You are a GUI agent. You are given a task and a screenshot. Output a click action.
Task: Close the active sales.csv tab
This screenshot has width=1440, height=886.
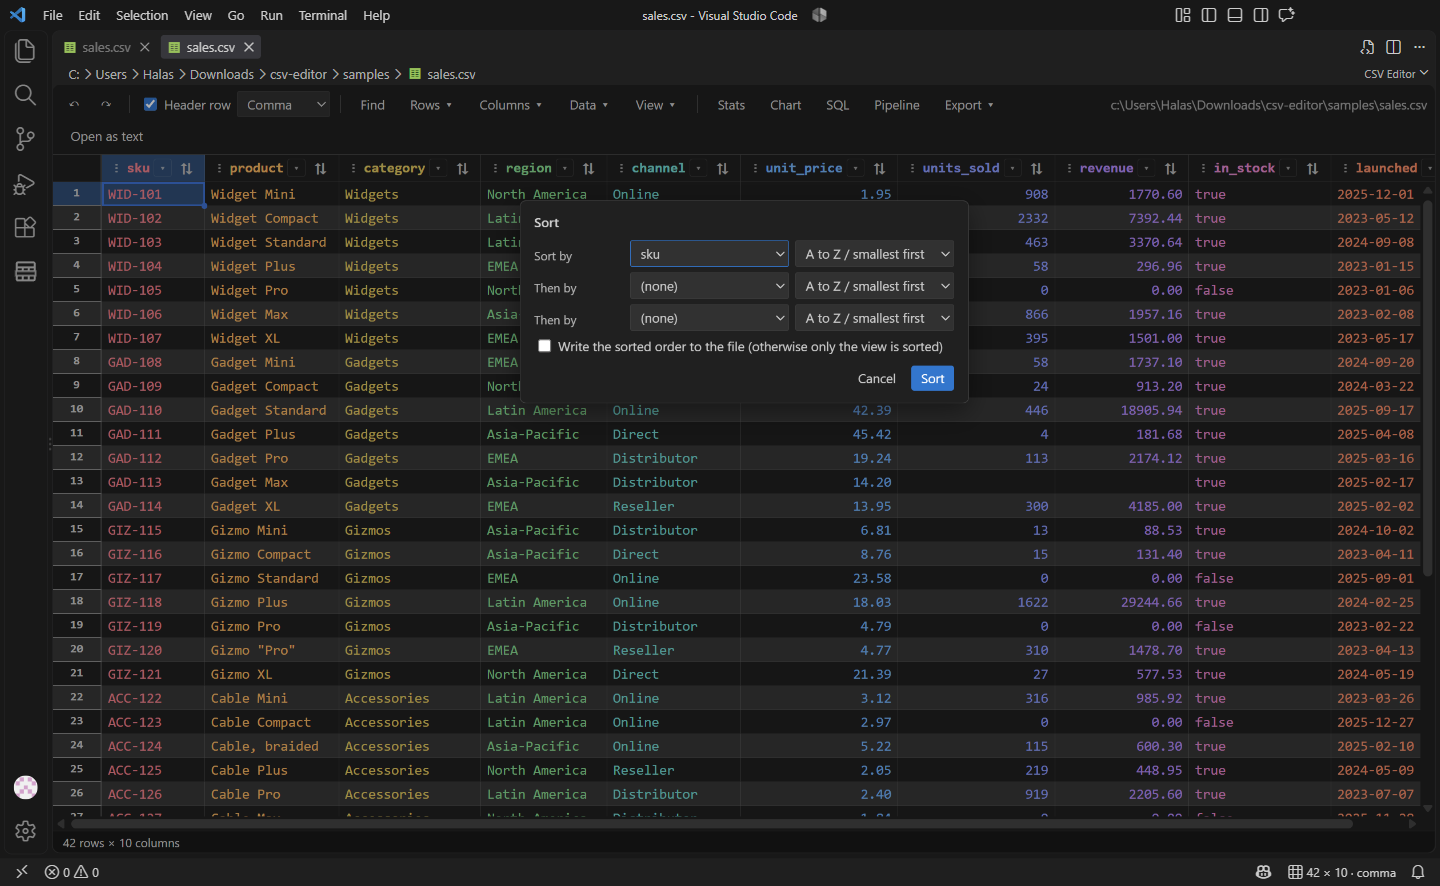(249, 47)
